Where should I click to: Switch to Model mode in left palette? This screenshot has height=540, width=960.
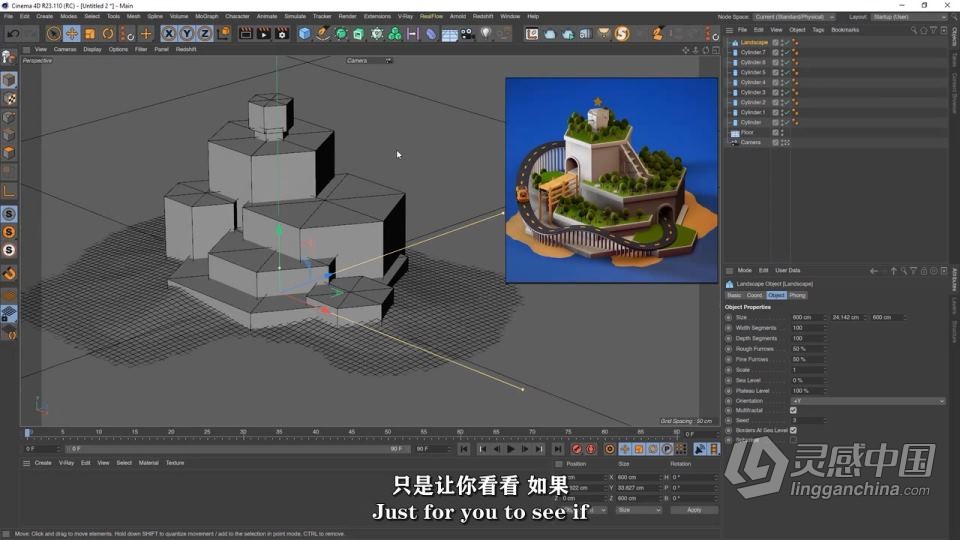coord(9,80)
